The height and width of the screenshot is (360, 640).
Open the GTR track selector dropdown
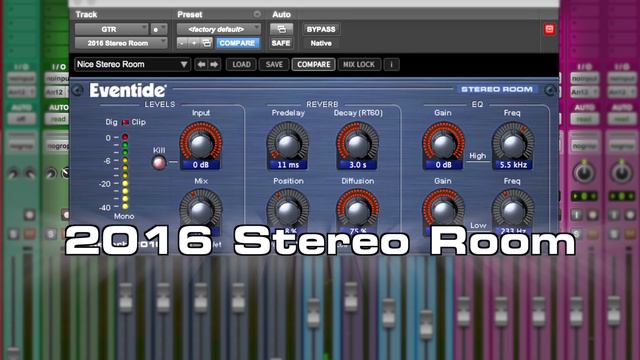pyautogui.click(x=111, y=29)
